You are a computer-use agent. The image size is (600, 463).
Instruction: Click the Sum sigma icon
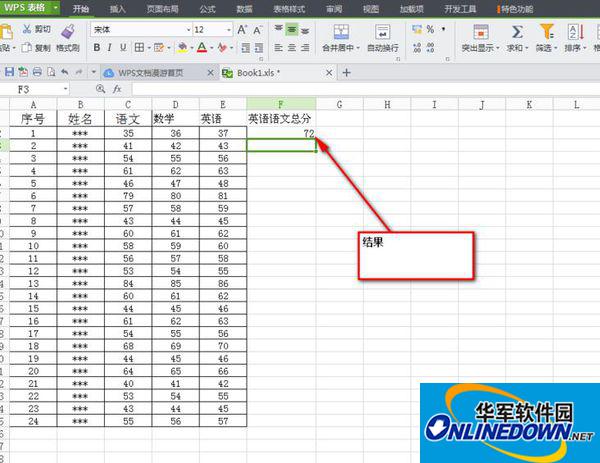point(517,32)
